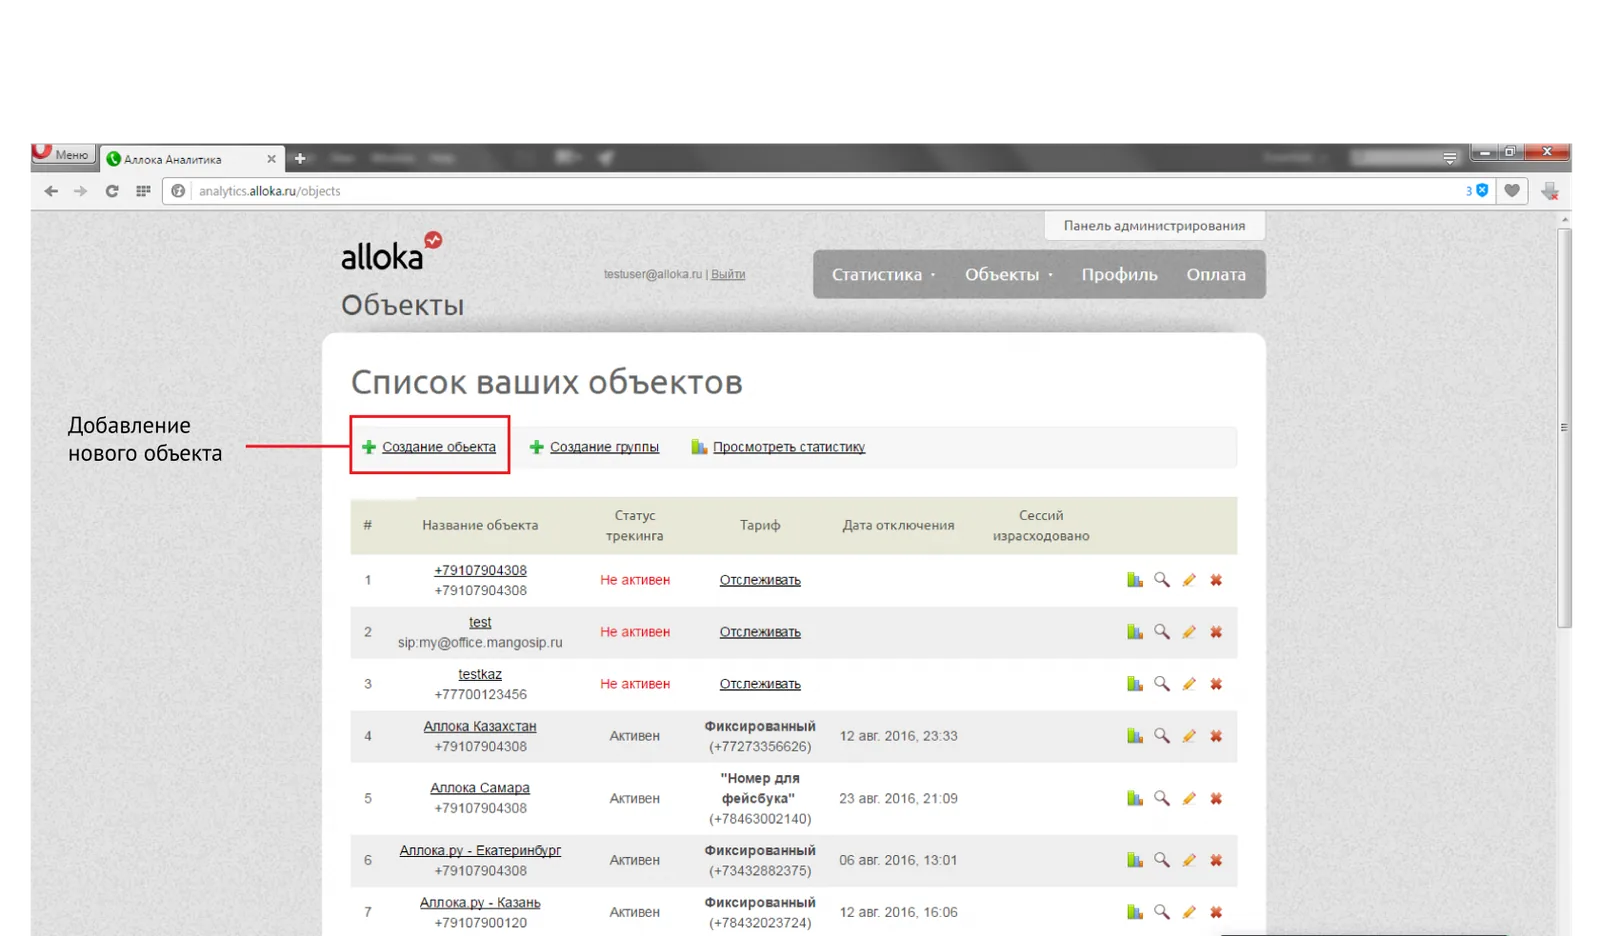Open the Opera Меню button
The height and width of the screenshot is (936, 1600).
pyautogui.click(x=63, y=154)
